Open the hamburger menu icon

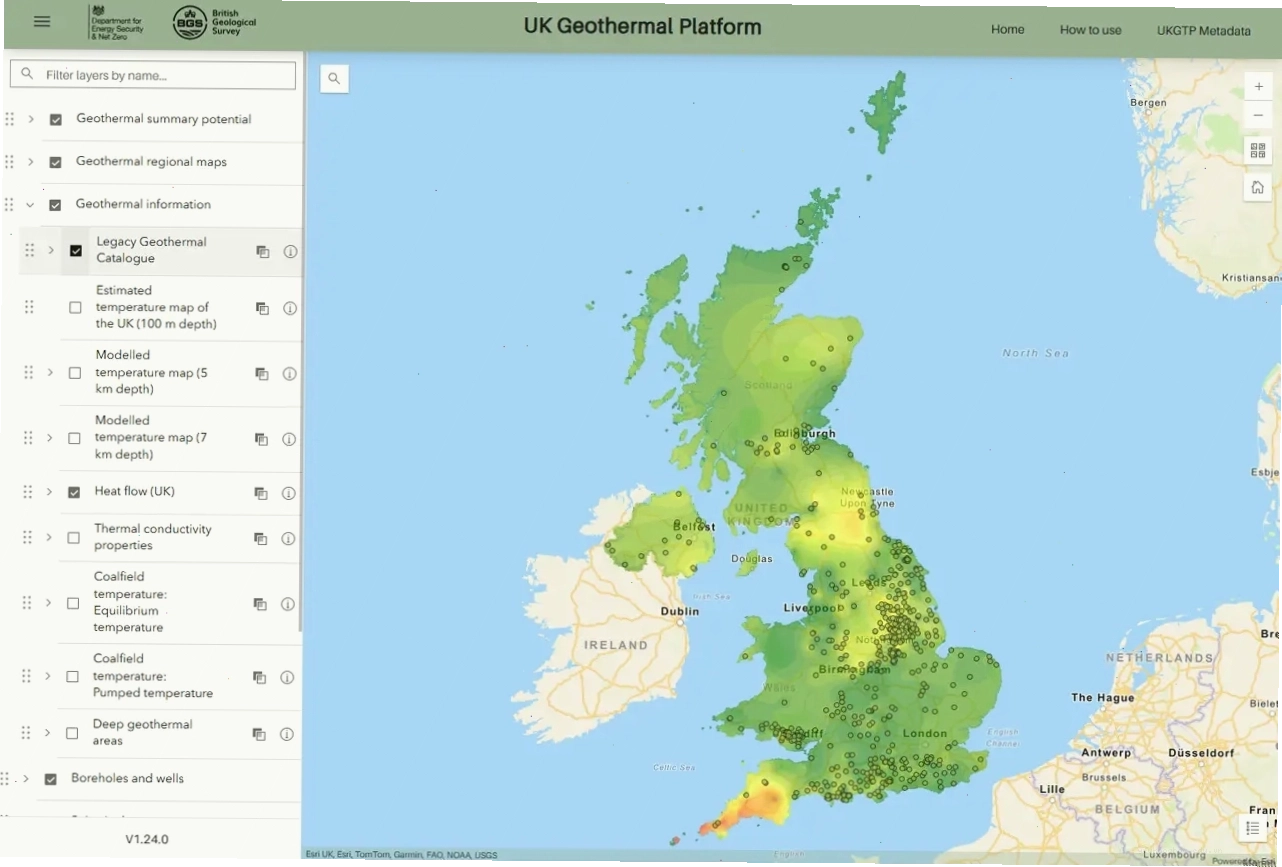(x=42, y=21)
